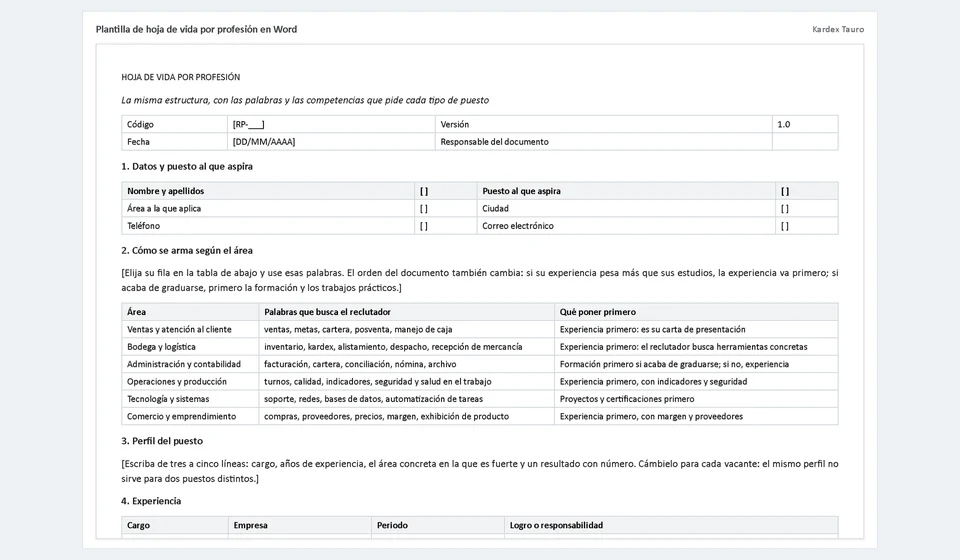
Task: Click the 'Puesto al que aspira' cell
Action: [626, 191]
